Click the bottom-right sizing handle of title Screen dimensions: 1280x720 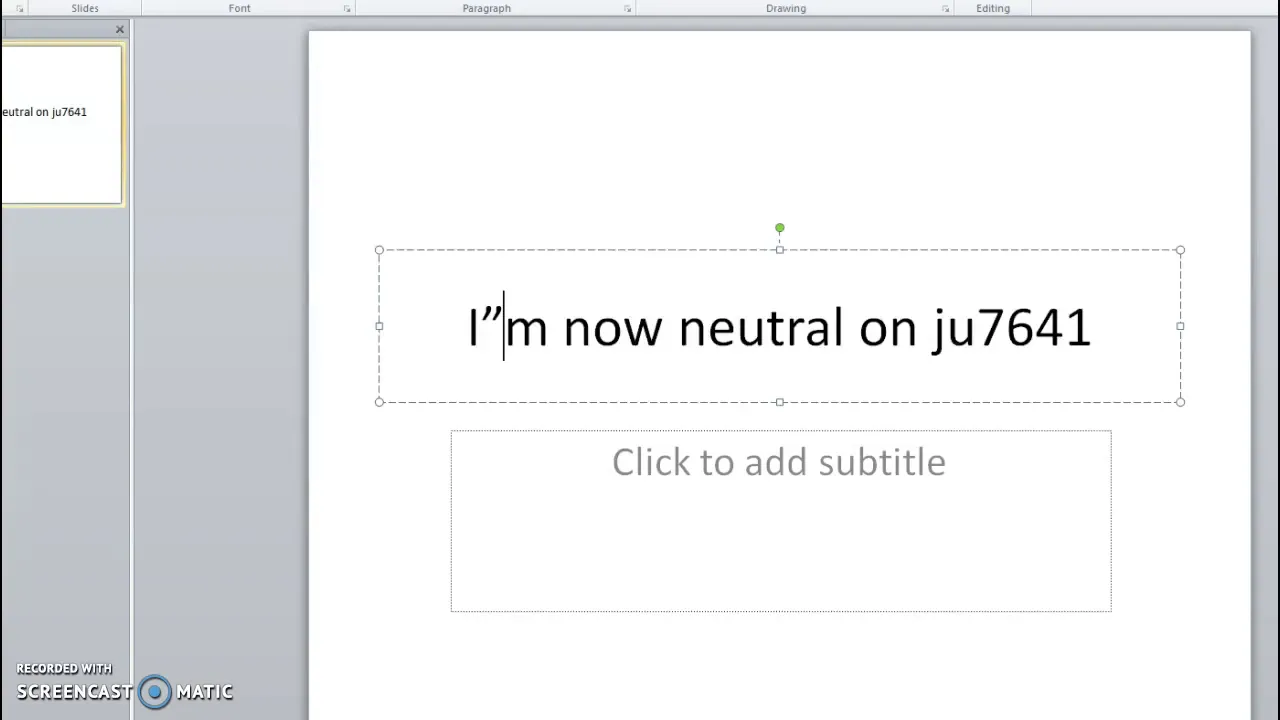[1180, 402]
